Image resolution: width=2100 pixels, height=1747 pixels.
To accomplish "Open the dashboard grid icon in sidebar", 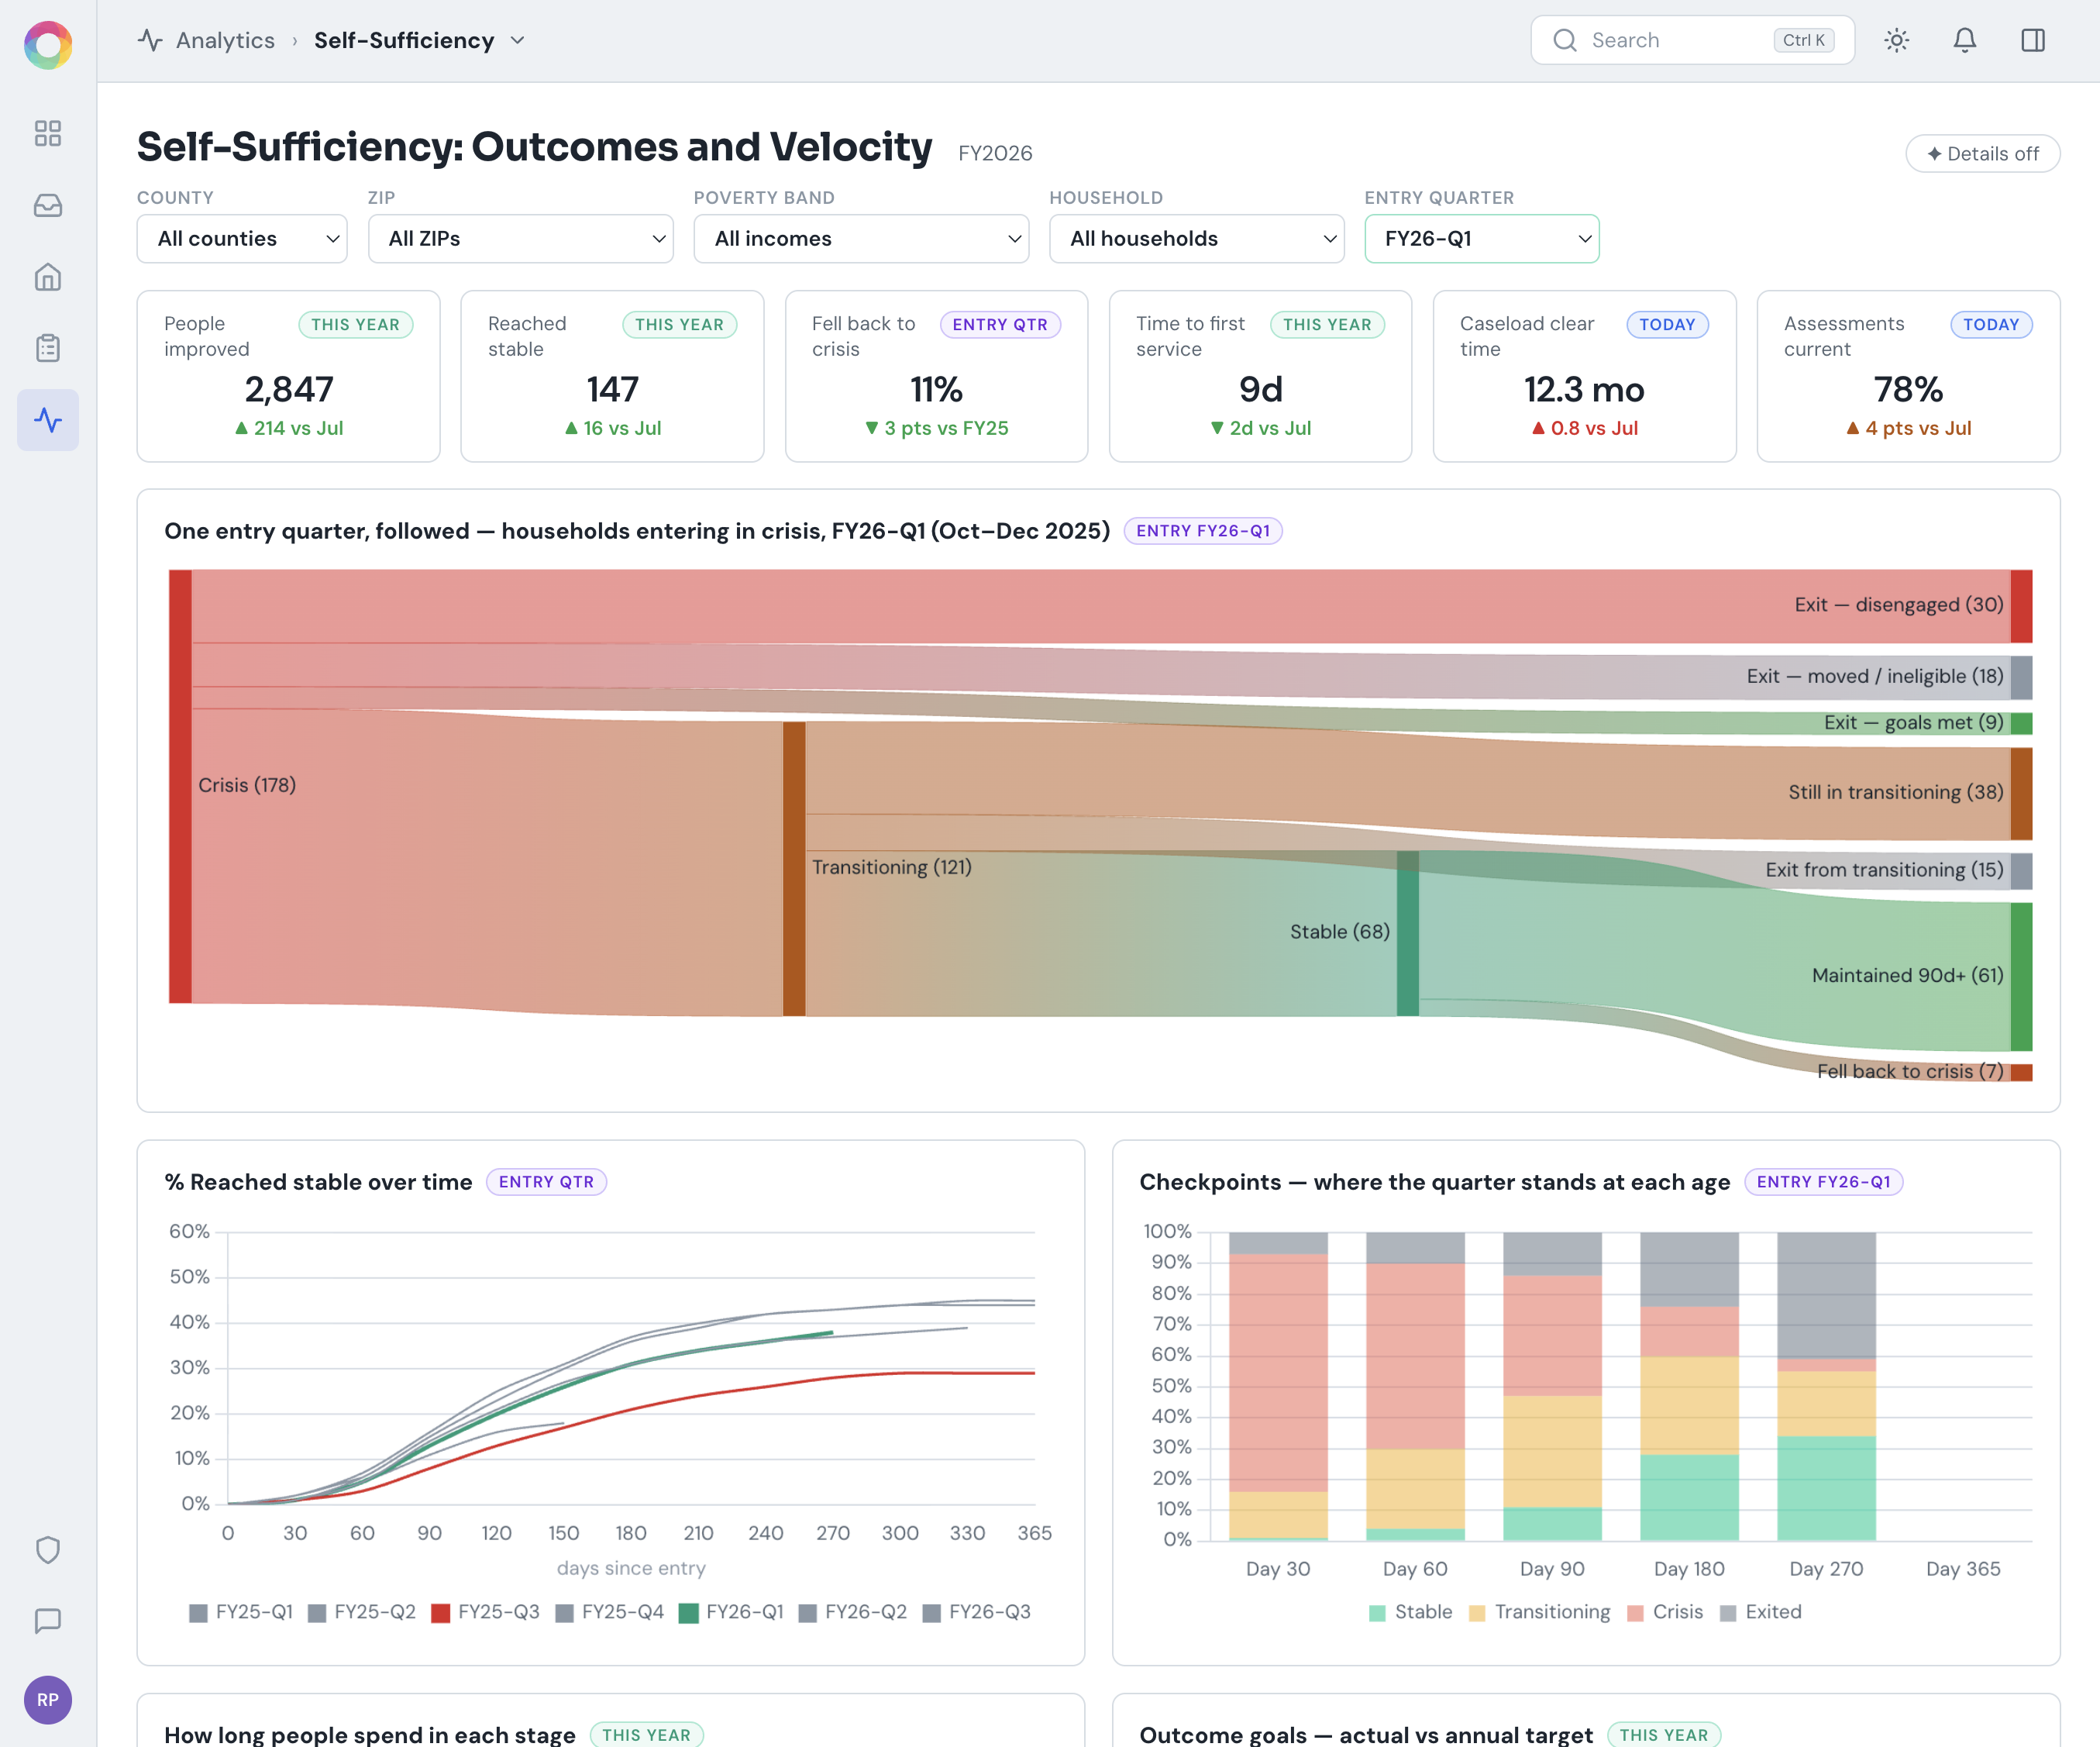I will coord(48,133).
